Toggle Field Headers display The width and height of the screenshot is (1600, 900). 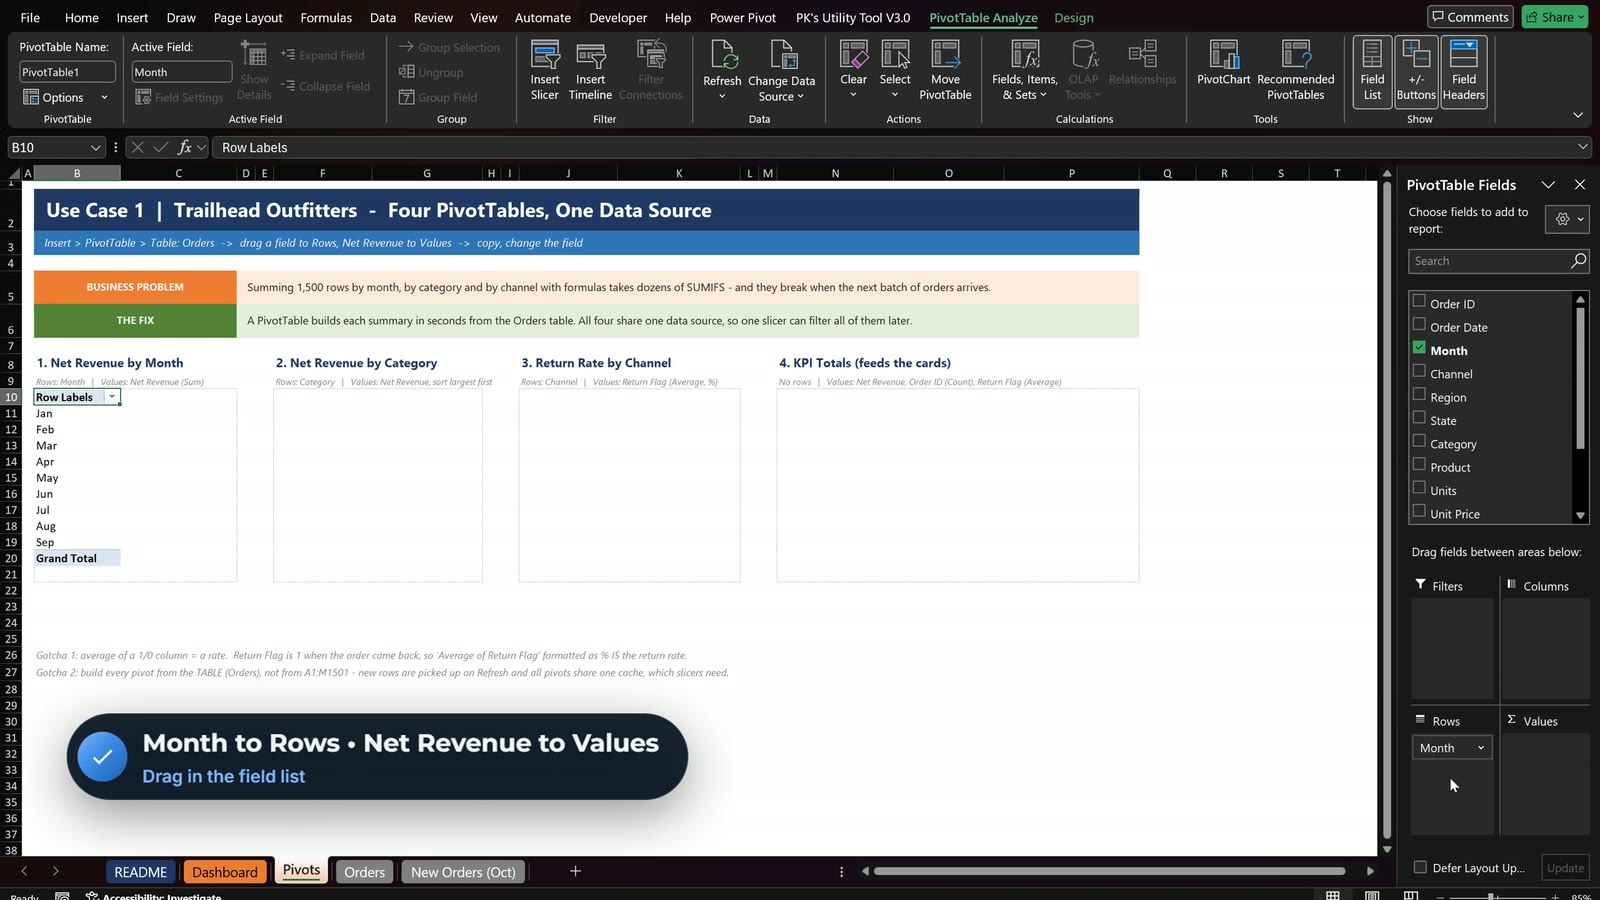click(1464, 70)
